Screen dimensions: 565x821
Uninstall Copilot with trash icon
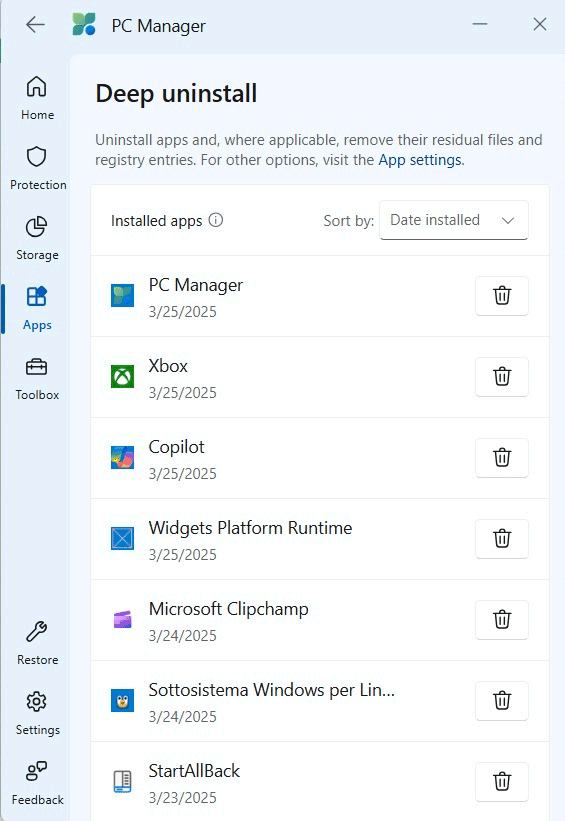502,458
